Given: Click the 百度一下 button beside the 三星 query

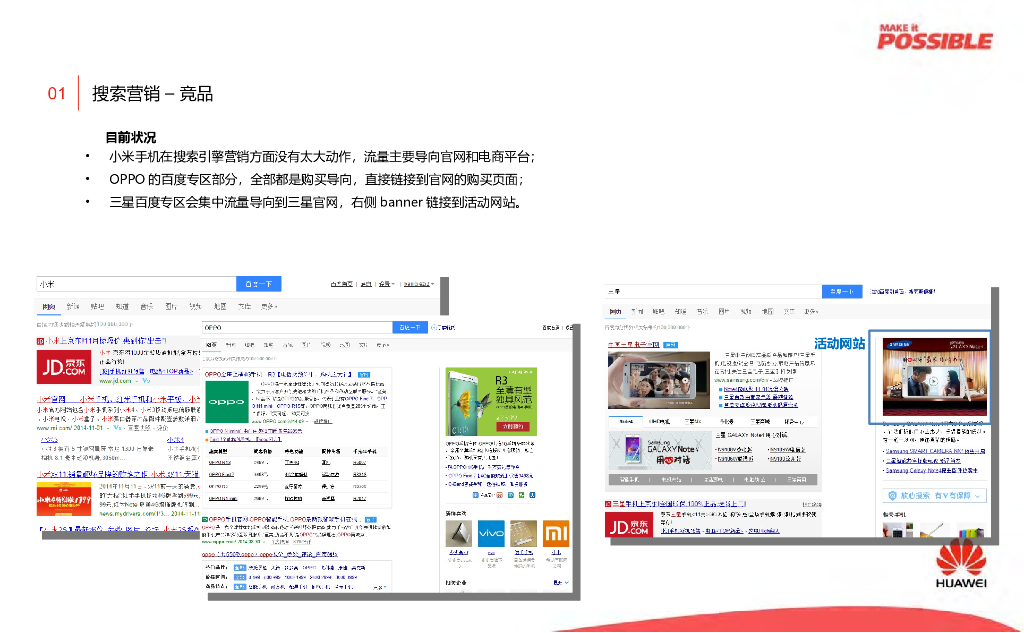Looking at the screenshot, I should [842, 291].
